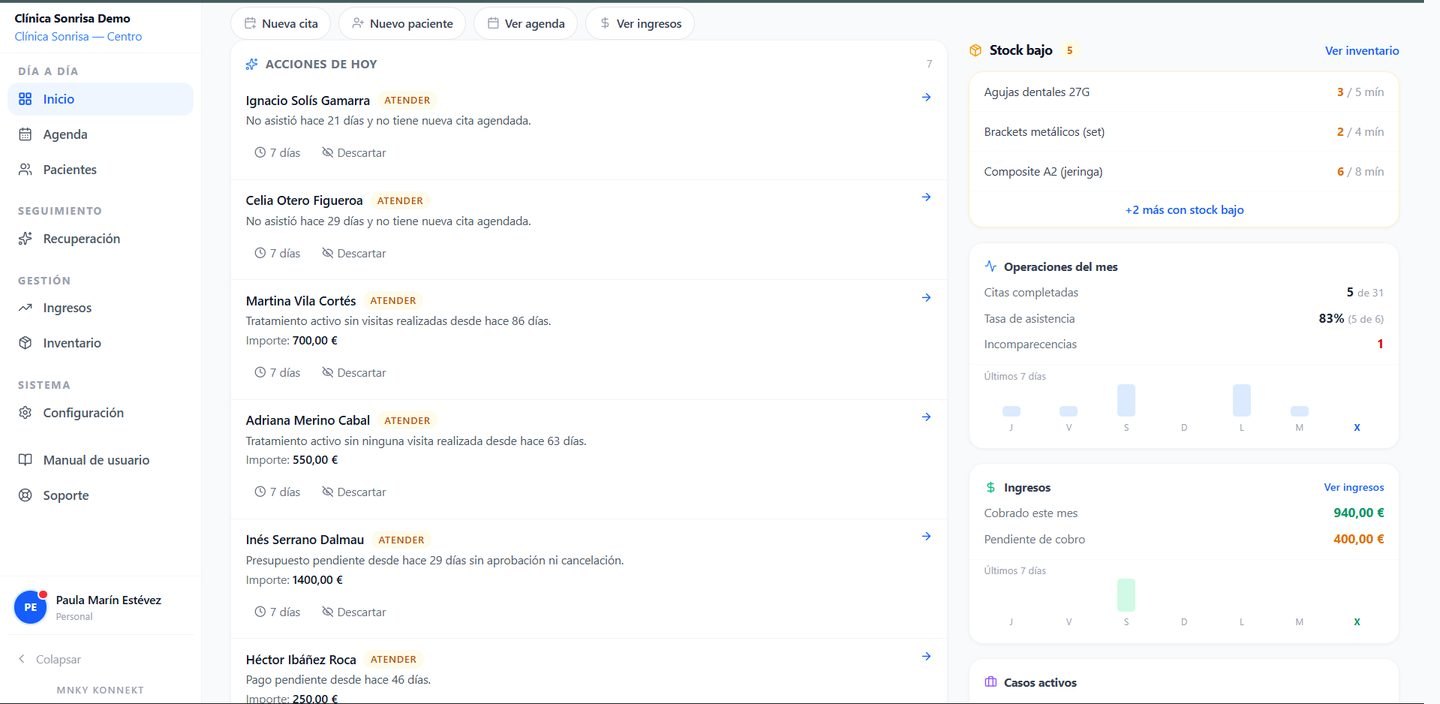
Task: Click the dollar icon in Ingresos card
Action: [x=991, y=488]
